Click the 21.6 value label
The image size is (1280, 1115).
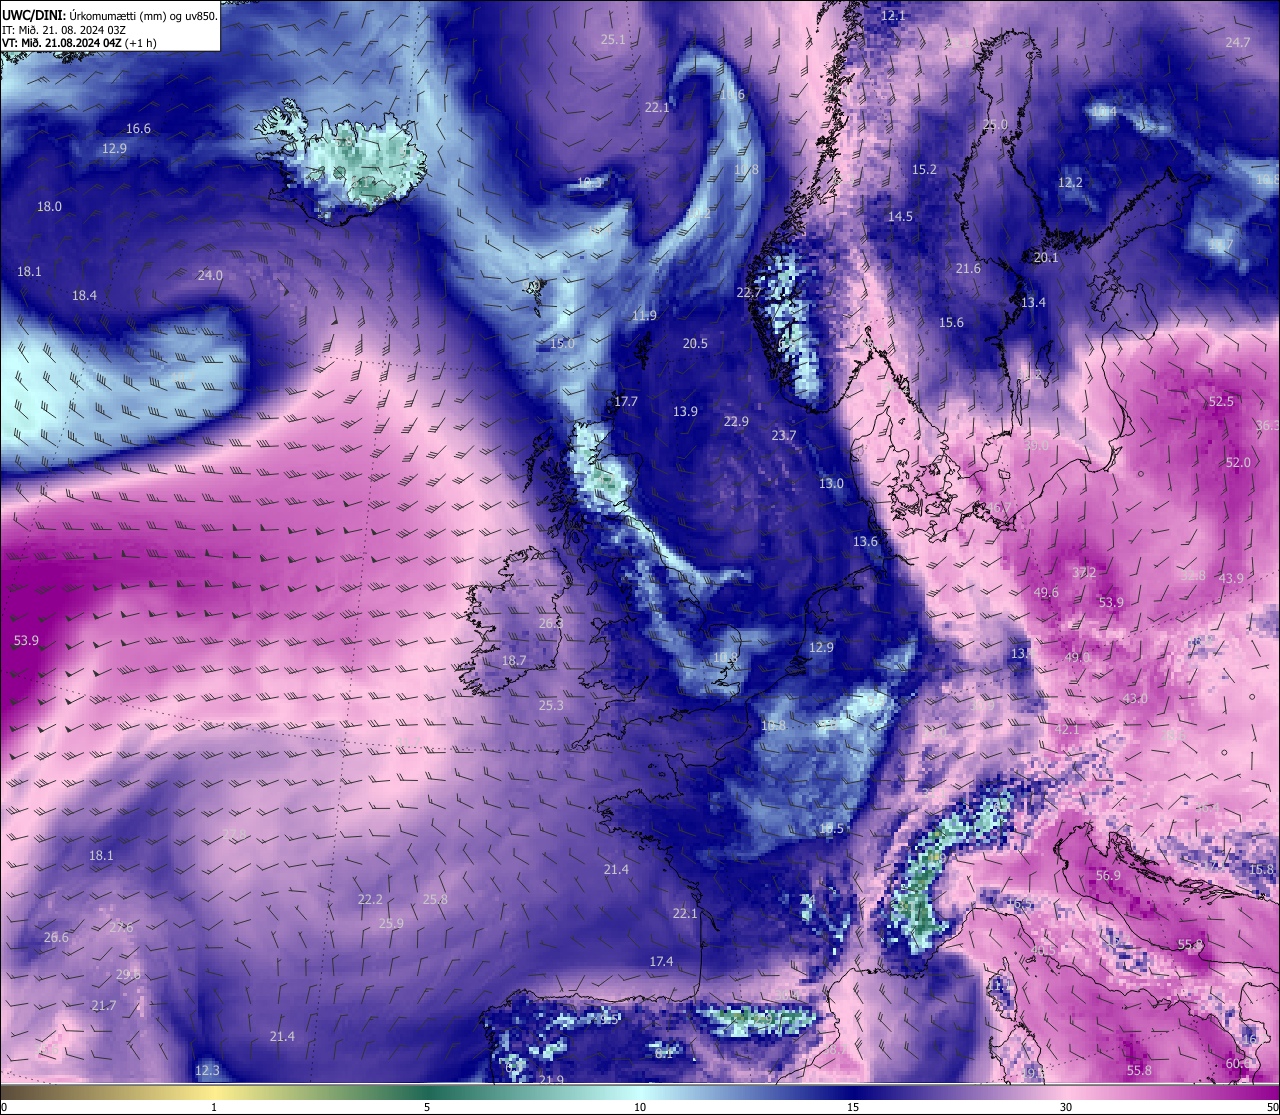[968, 269]
